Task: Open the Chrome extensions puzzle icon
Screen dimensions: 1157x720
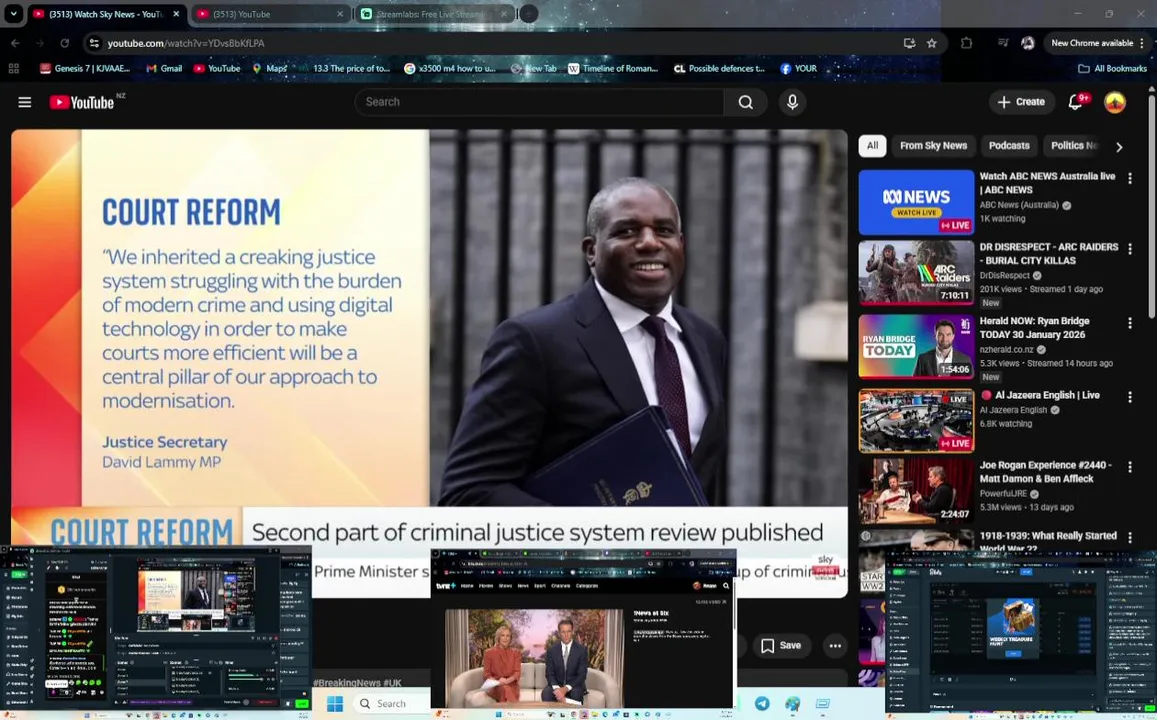Action: [967, 43]
